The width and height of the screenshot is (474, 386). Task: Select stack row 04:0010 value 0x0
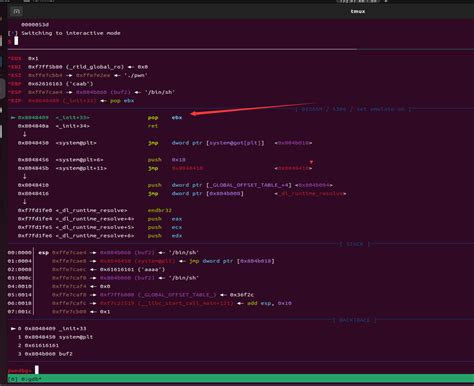point(105,286)
